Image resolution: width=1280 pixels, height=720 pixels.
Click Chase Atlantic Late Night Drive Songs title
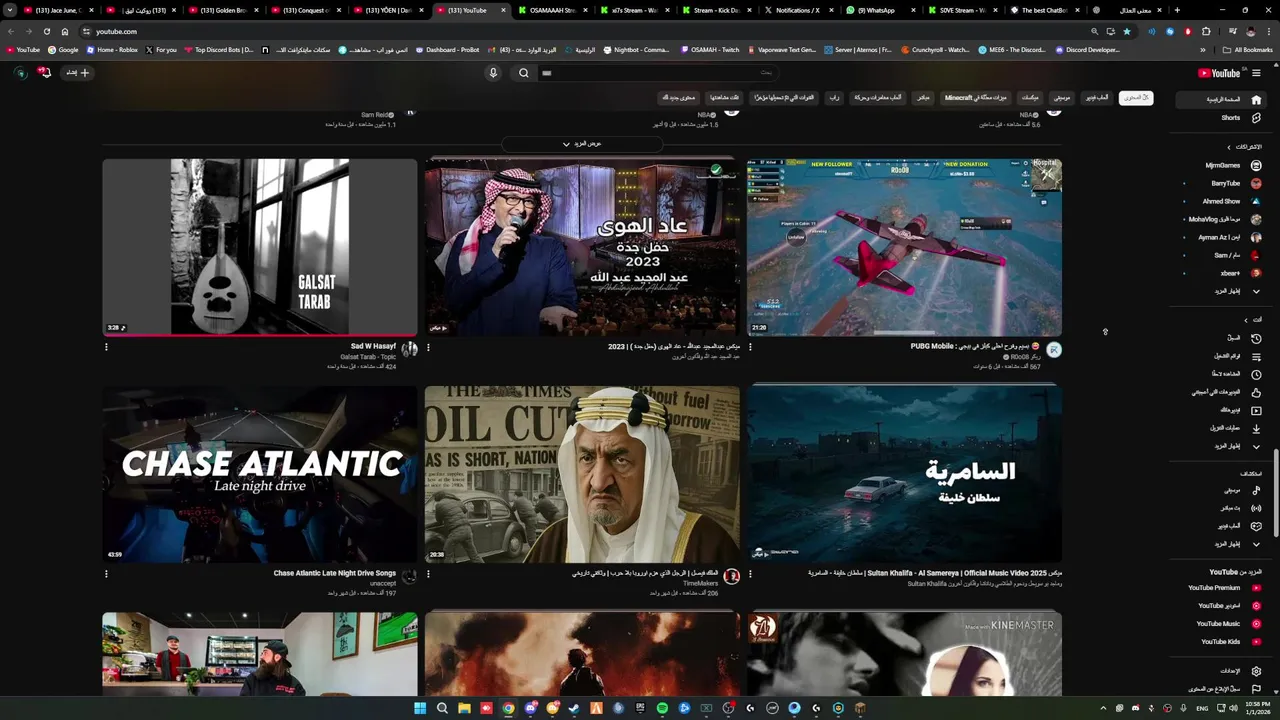pos(334,573)
